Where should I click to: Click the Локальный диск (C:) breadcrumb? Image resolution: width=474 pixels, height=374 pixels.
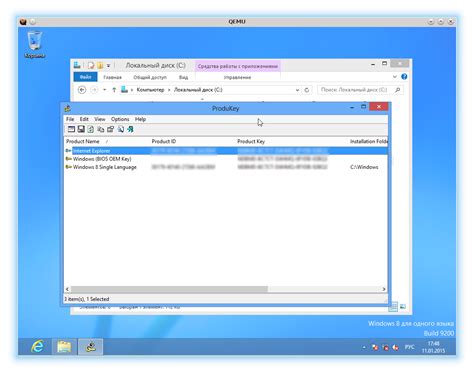(x=198, y=90)
